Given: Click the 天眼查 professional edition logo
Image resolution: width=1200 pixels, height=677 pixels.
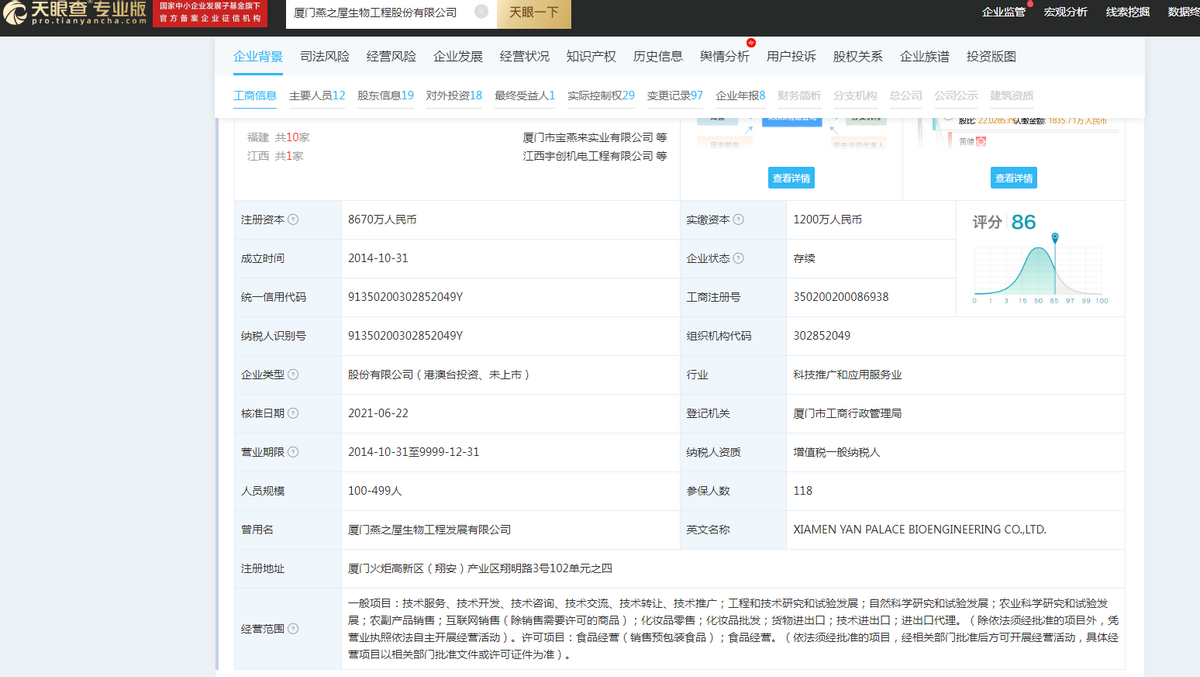Looking at the screenshot, I should pos(75,13).
